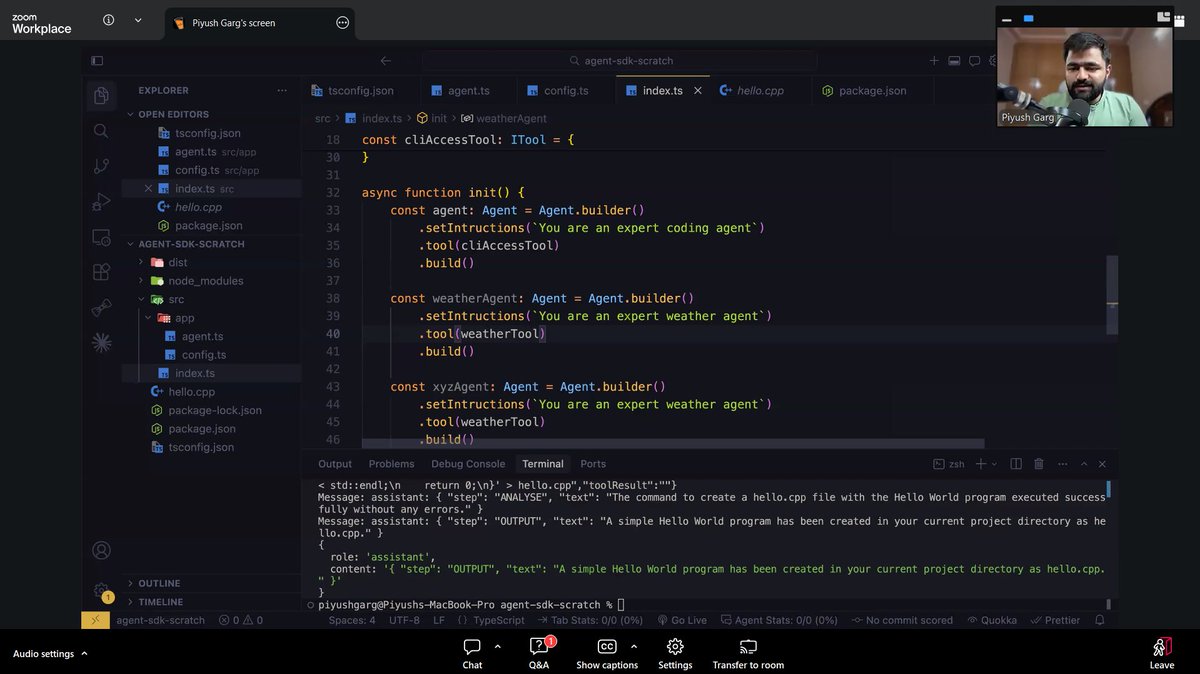The image size is (1200, 674).
Task: Kill the terminal using the trash icon
Action: tap(1039, 464)
